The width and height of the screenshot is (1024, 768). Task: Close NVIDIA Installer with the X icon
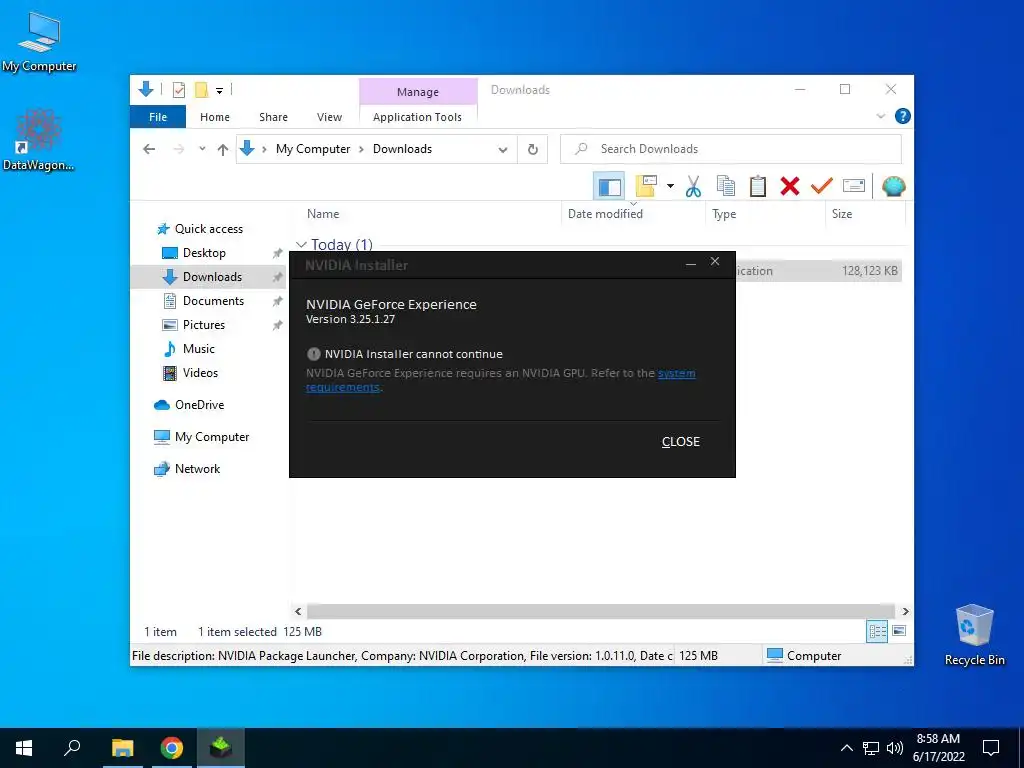tap(715, 262)
